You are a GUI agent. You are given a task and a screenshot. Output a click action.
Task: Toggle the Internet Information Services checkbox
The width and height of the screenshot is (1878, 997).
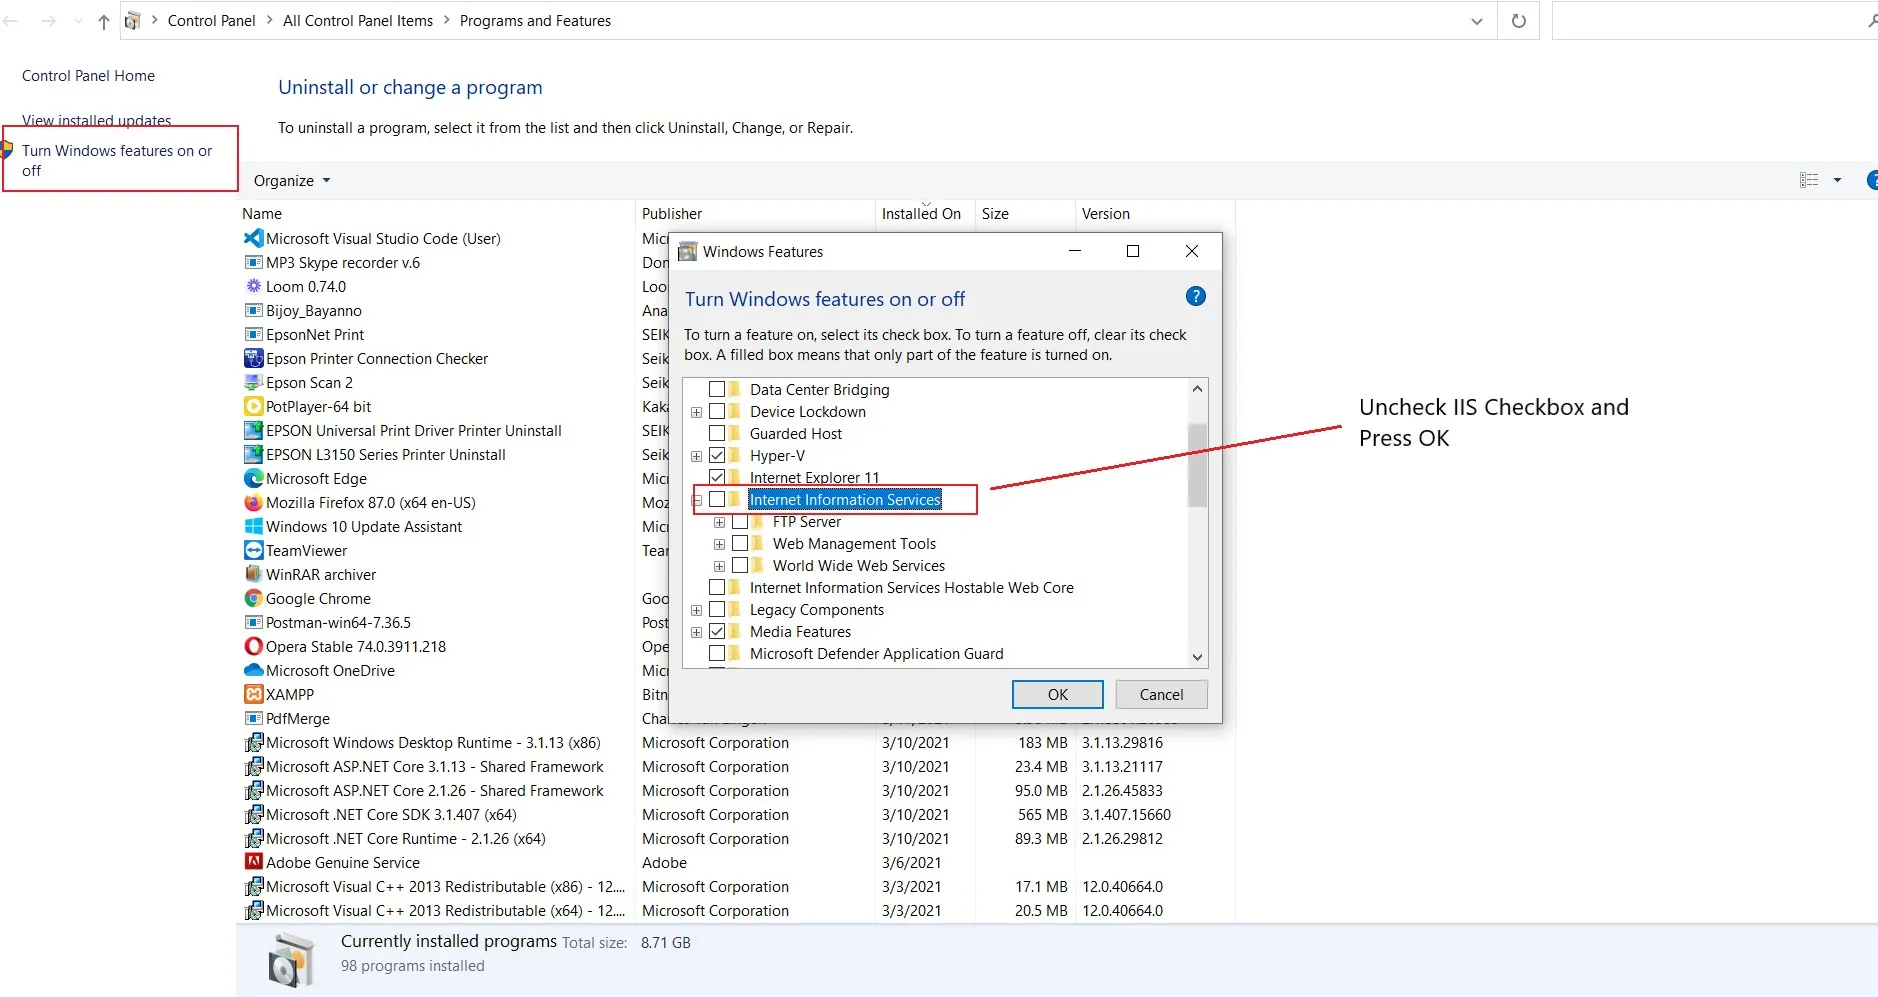tap(717, 499)
